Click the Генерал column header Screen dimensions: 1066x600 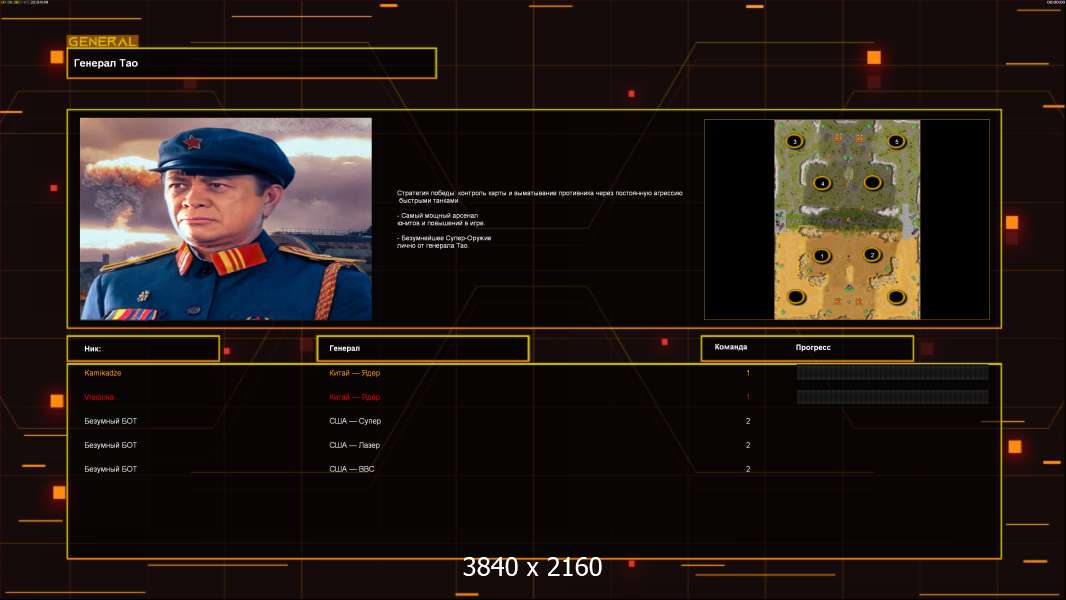(x=423, y=349)
